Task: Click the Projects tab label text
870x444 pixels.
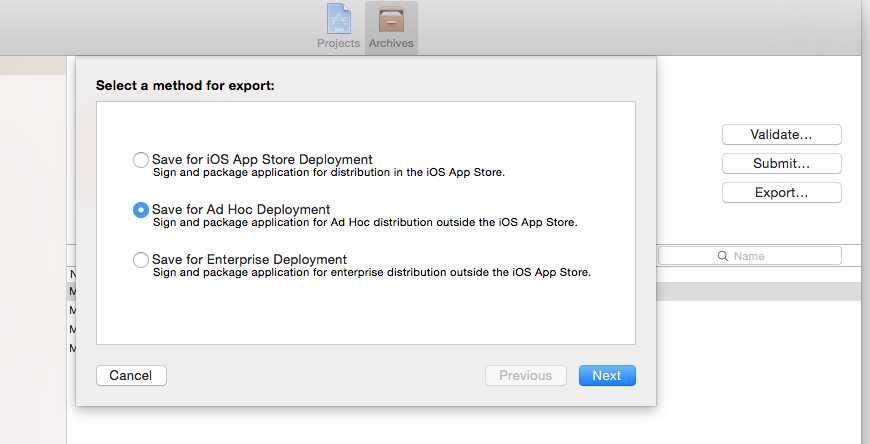Action: coord(338,44)
